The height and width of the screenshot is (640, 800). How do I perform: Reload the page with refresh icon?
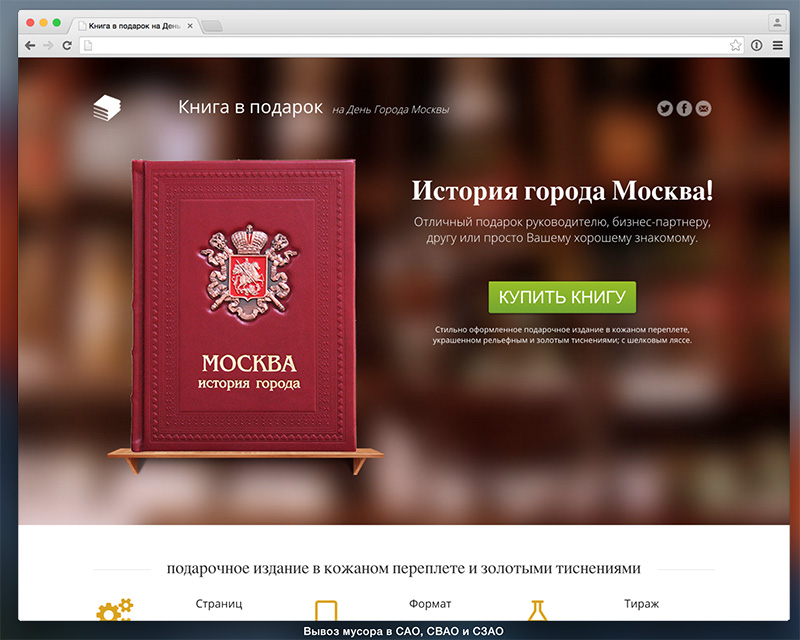67,45
